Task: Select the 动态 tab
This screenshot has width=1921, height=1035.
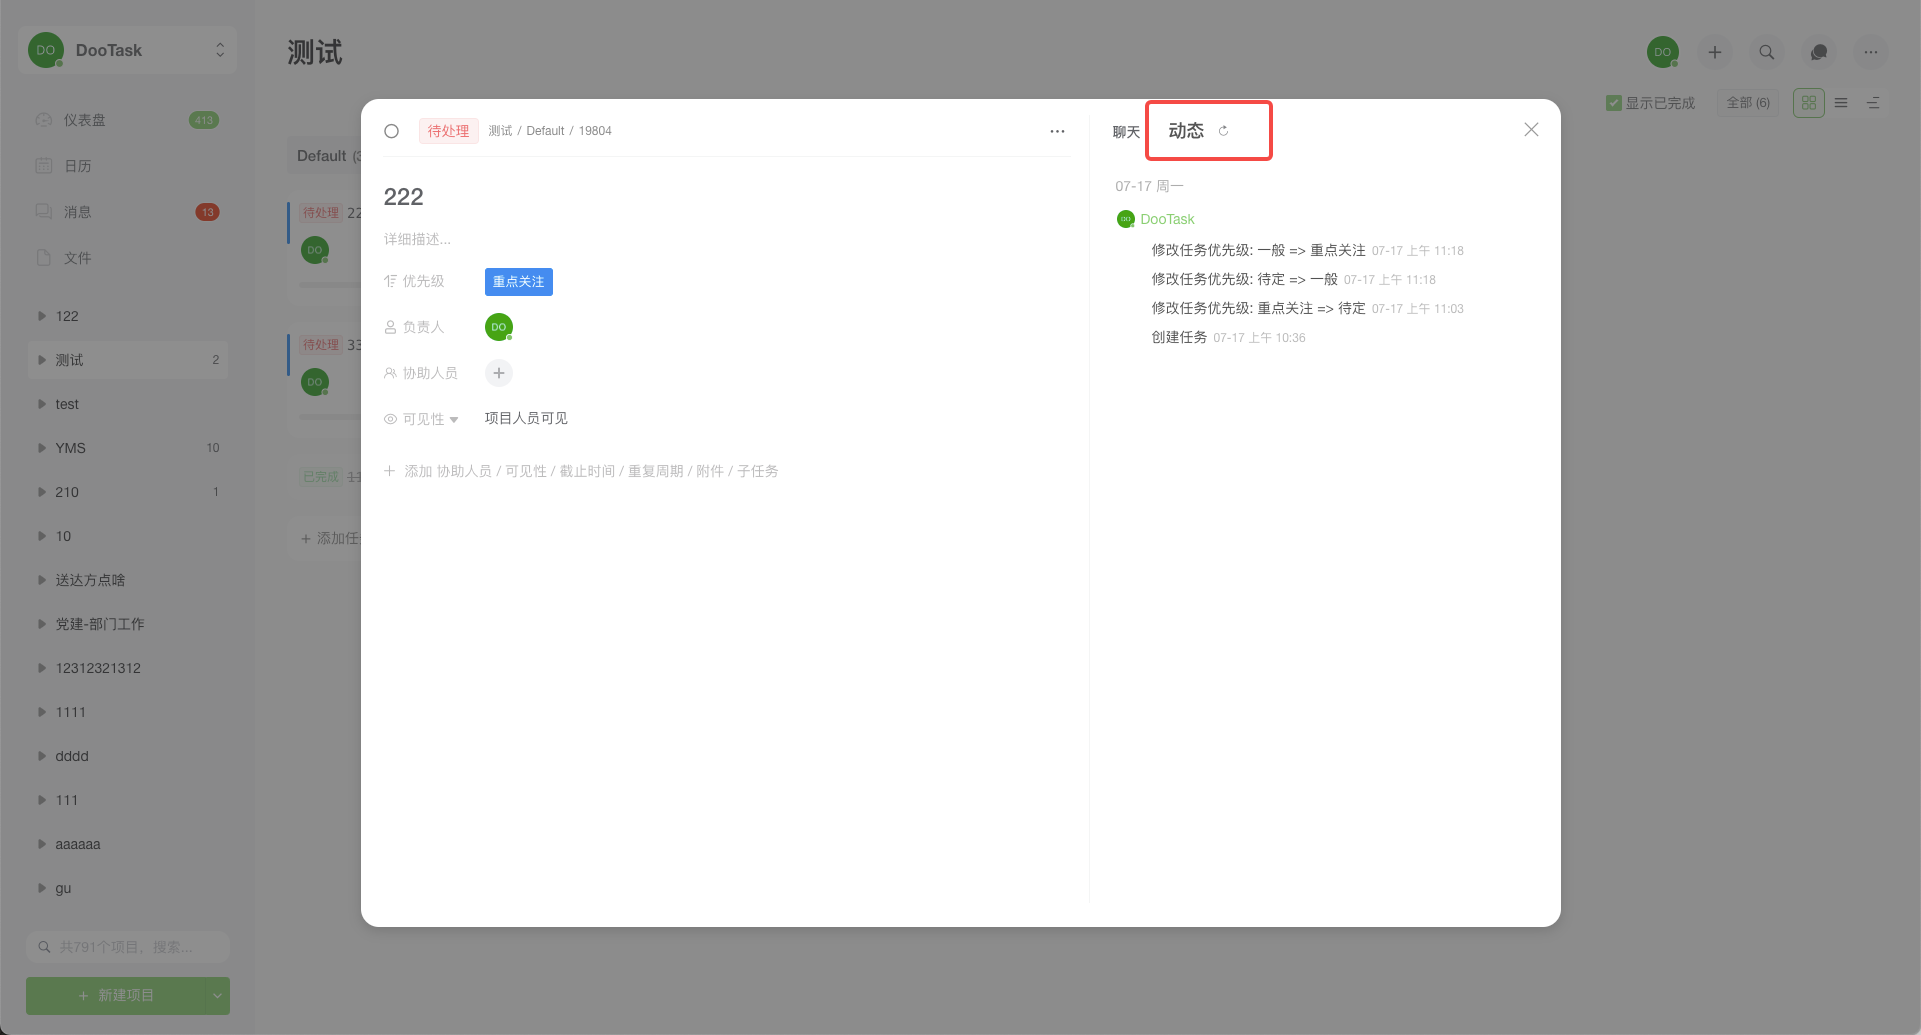Action: pos(1186,130)
